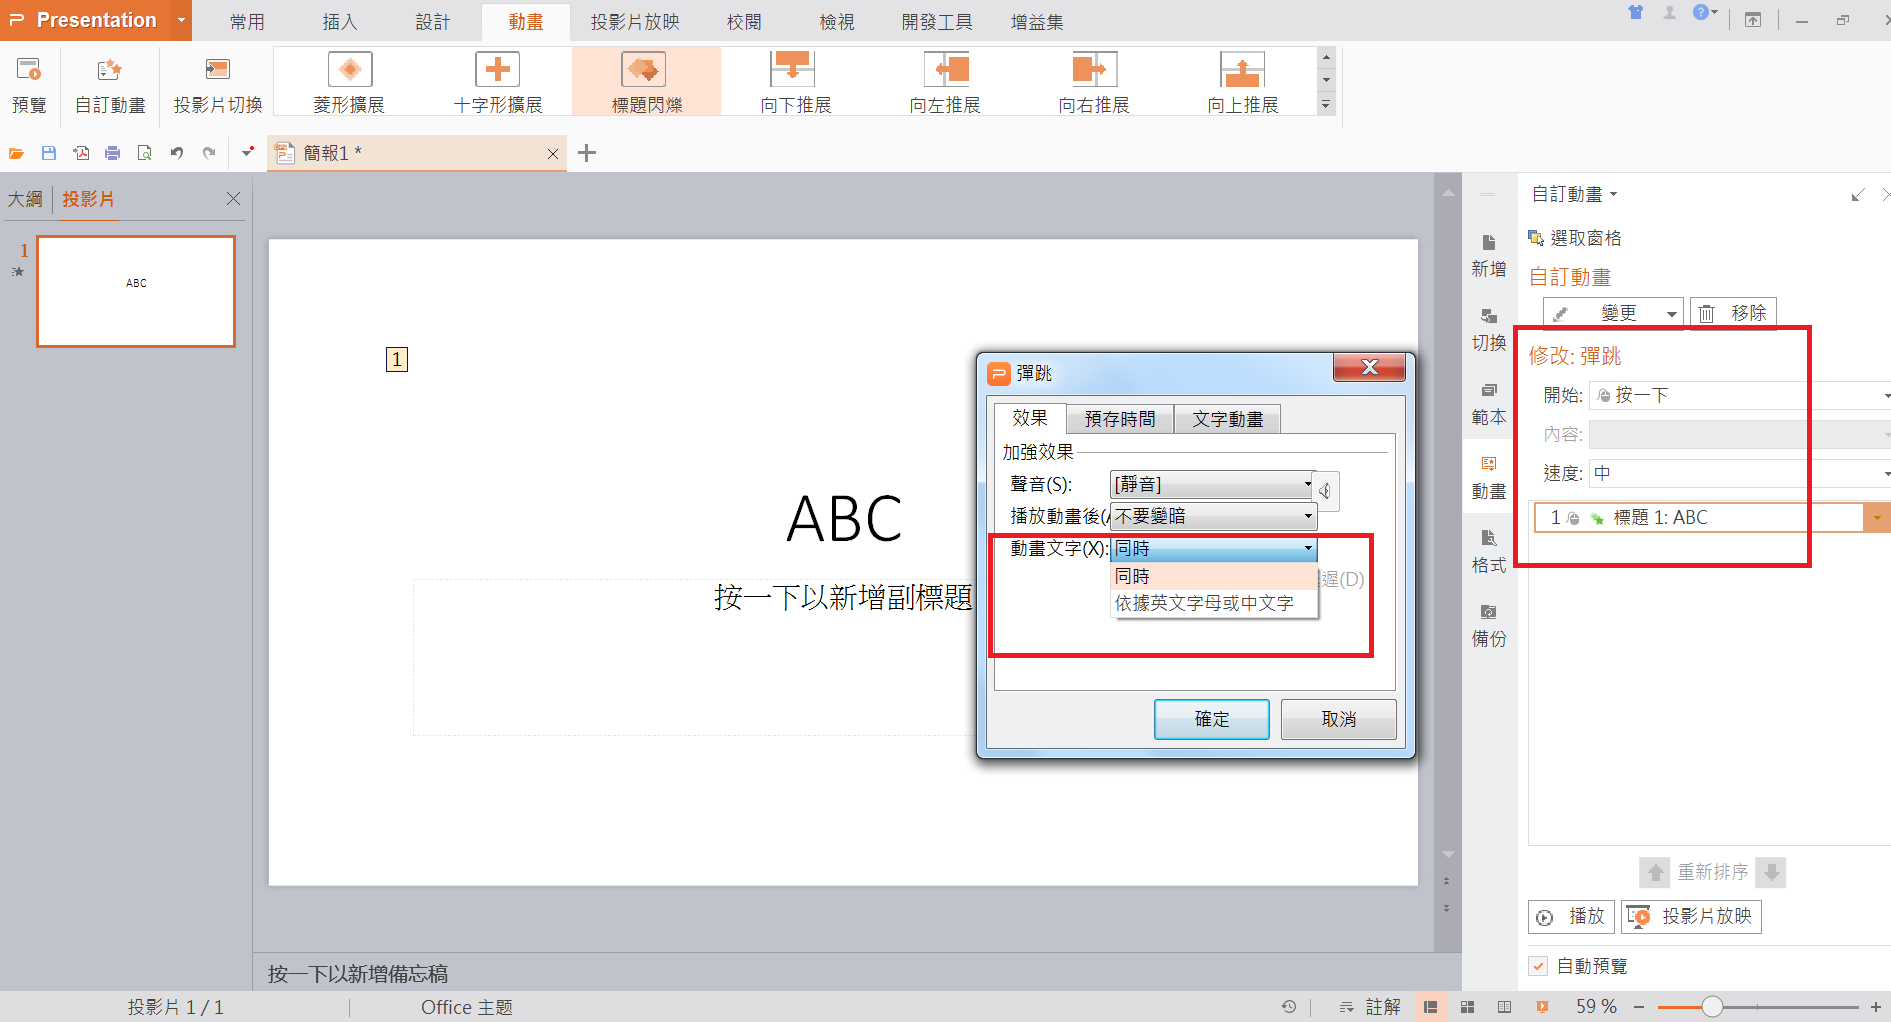This screenshot has width=1891, height=1022.
Task: Switch to 文字動畫 tab in dialog
Action: click(x=1228, y=419)
